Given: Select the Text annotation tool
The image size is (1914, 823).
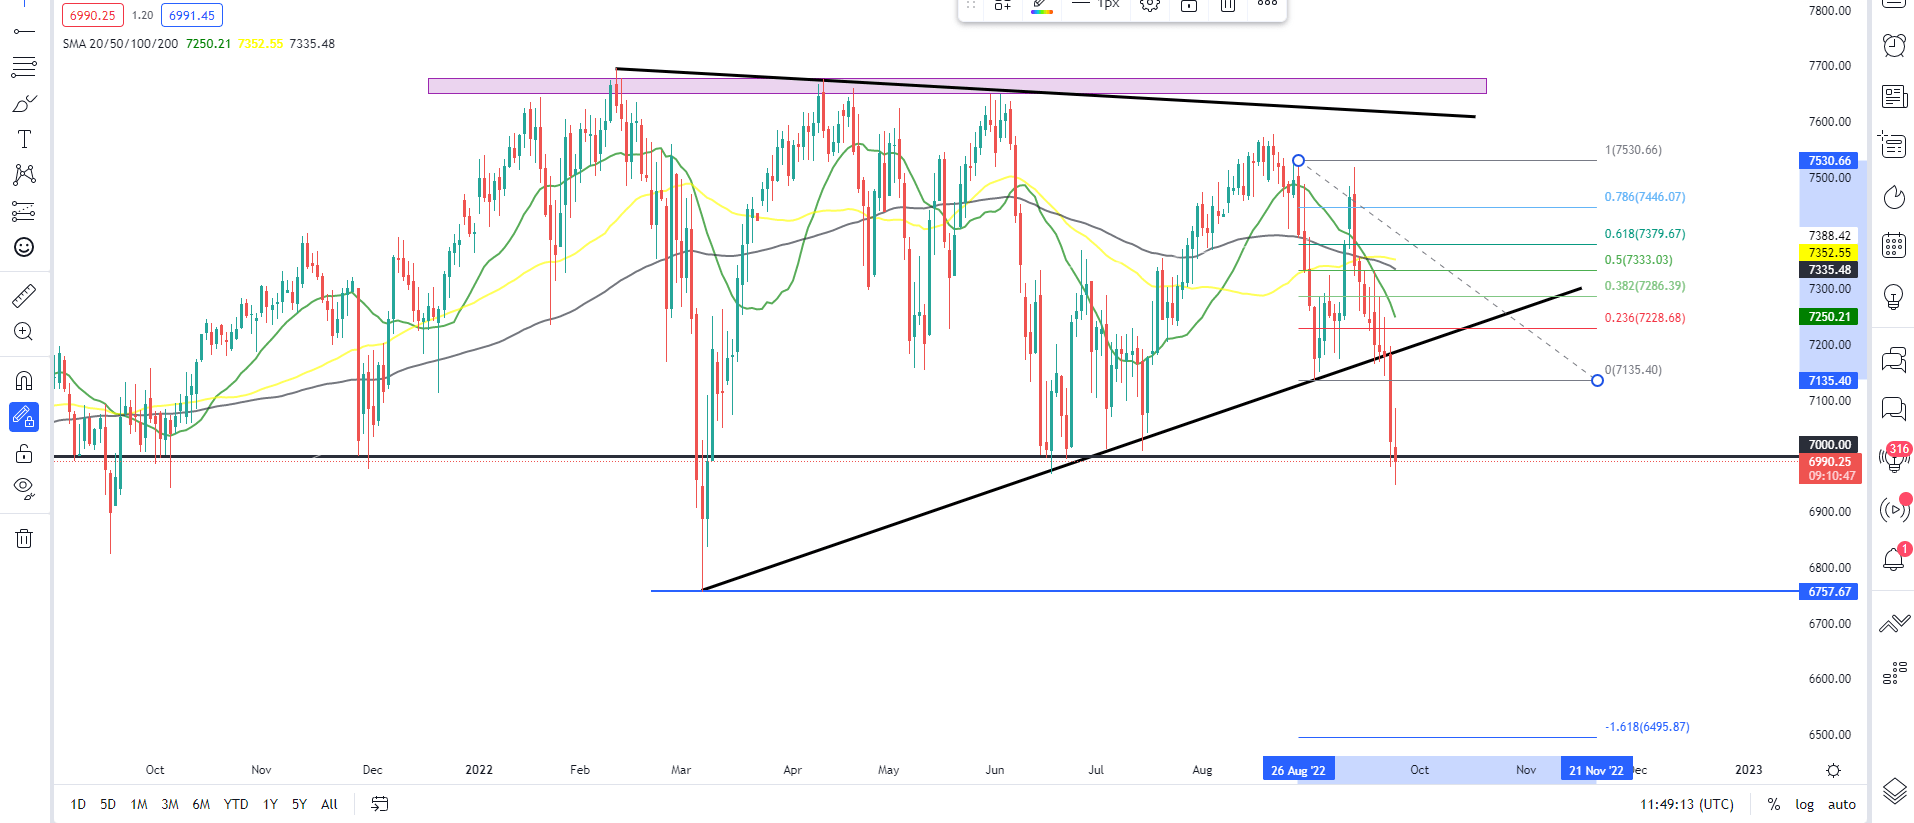Looking at the screenshot, I should point(24,139).
